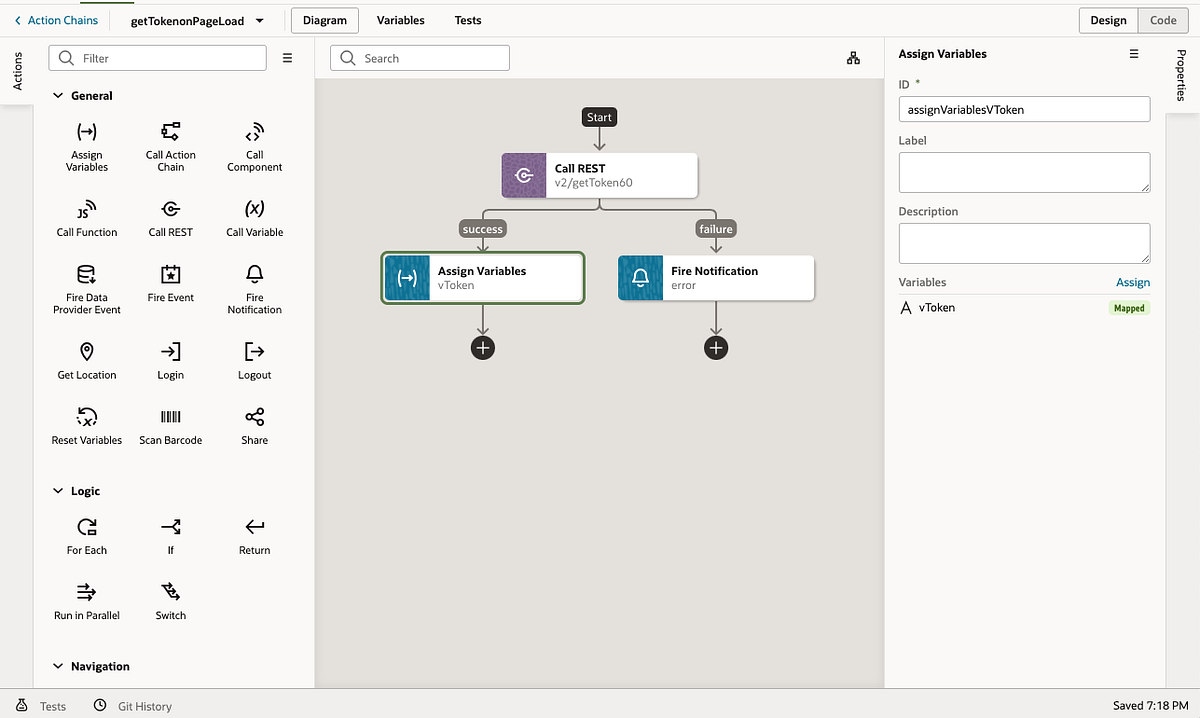Switch to the Variables tab

point(400,19)
